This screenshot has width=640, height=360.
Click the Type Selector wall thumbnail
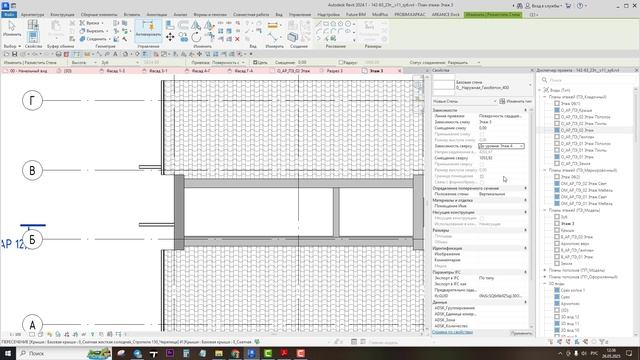pos(443,84)
